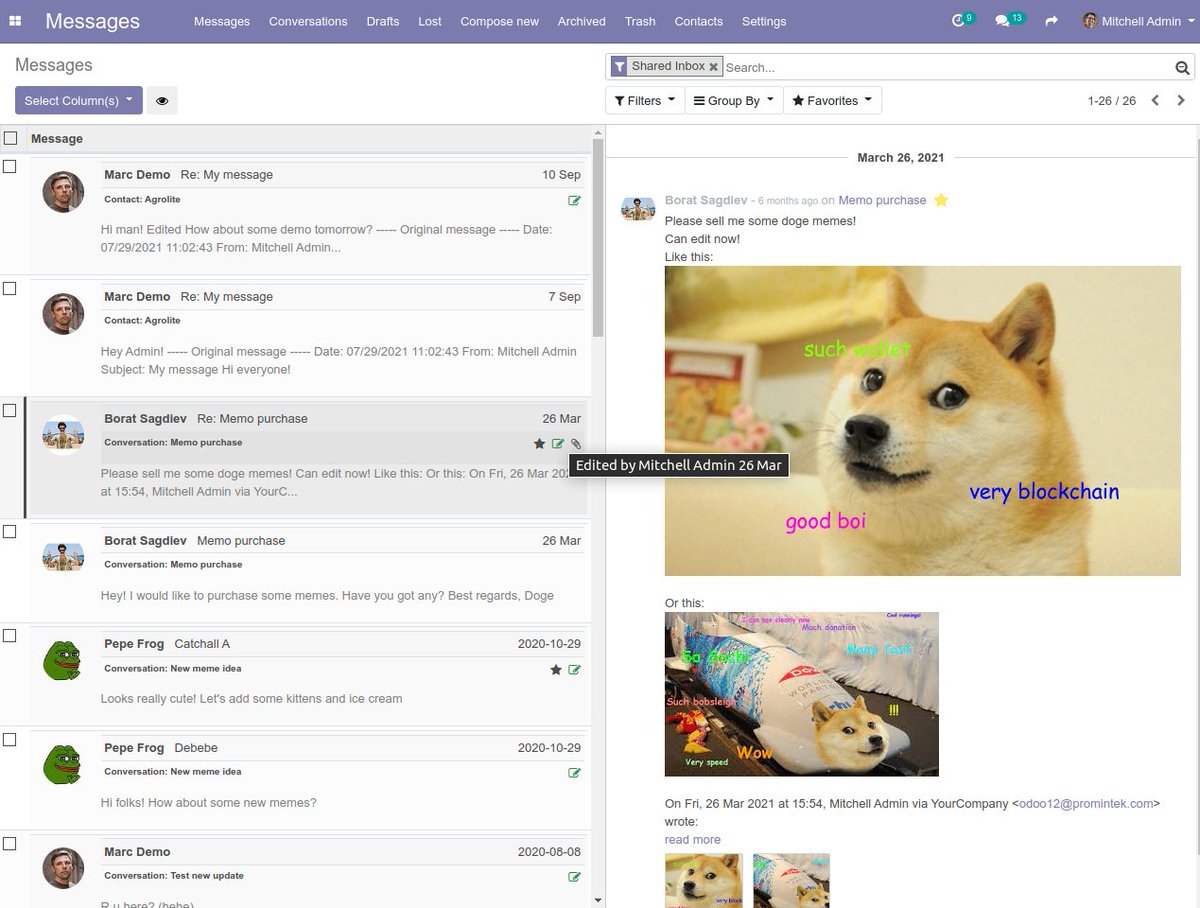Click Marc Demo avatar on 10 Sep message

63,191
